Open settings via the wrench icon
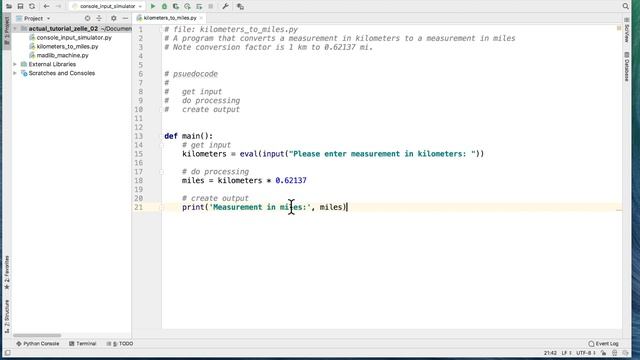 pos(225,6)
